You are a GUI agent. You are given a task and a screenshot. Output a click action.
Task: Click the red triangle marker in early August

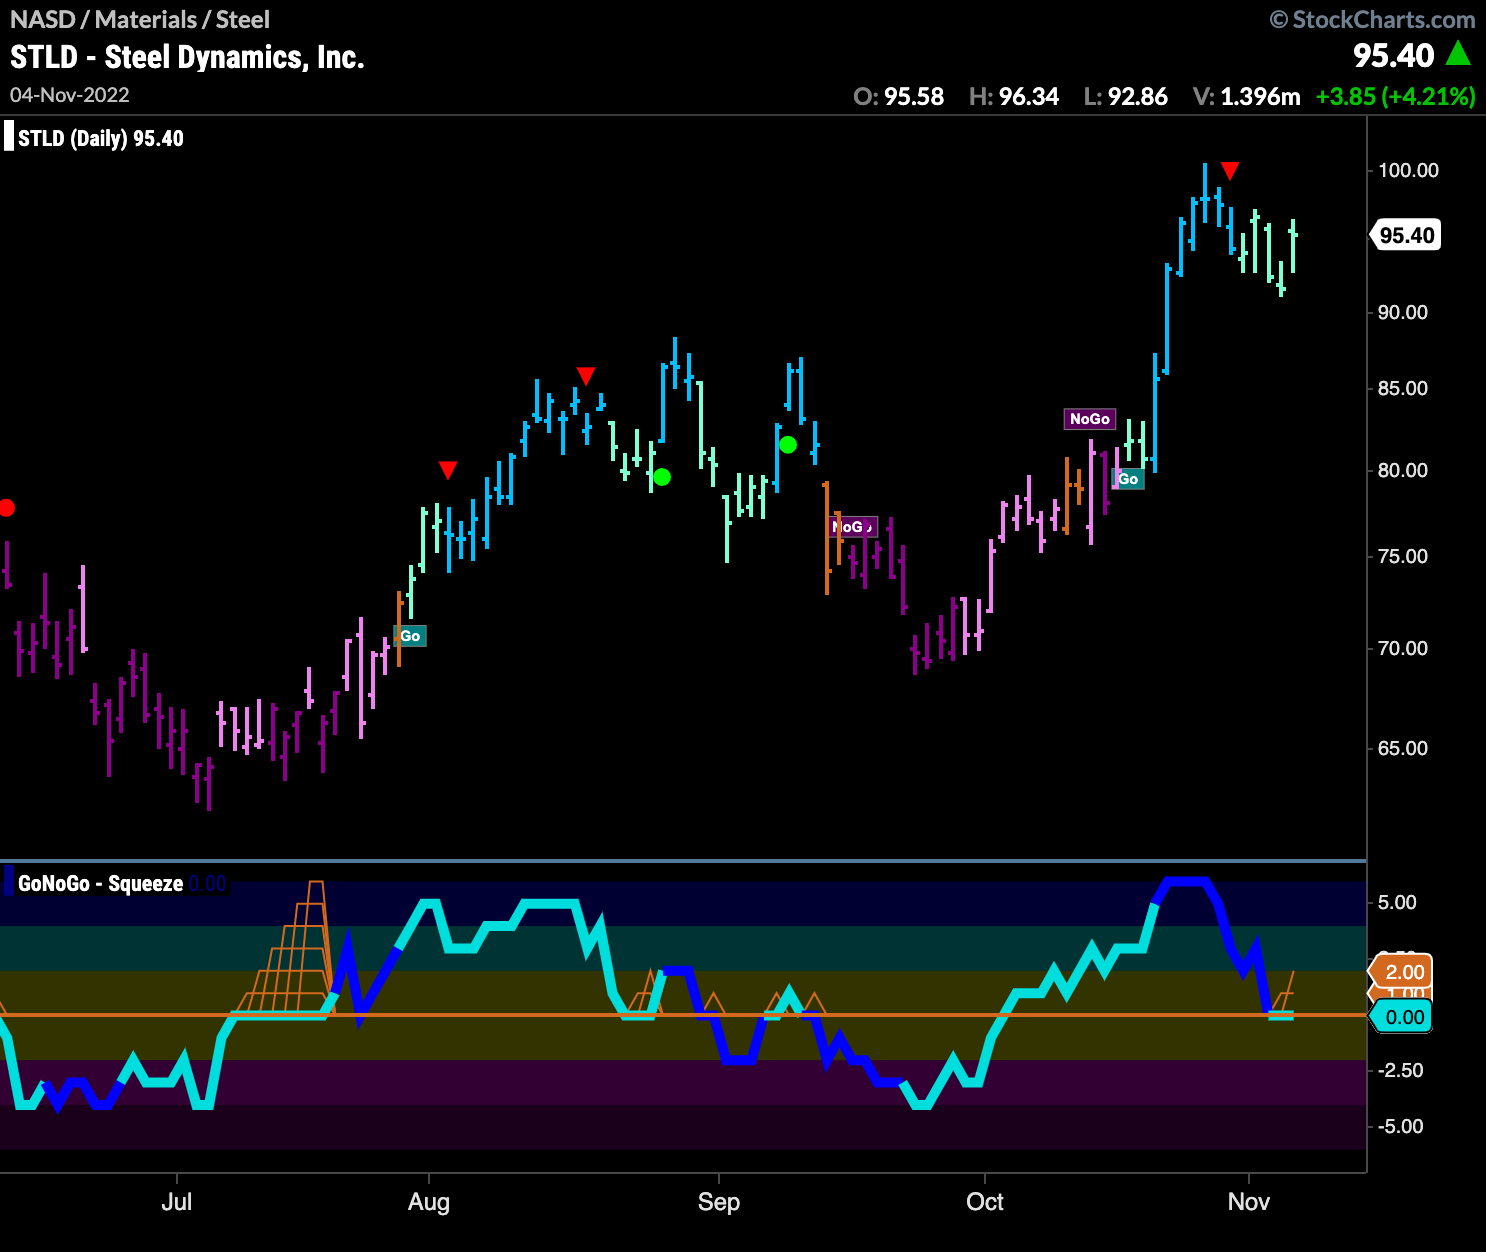point(448,470)
